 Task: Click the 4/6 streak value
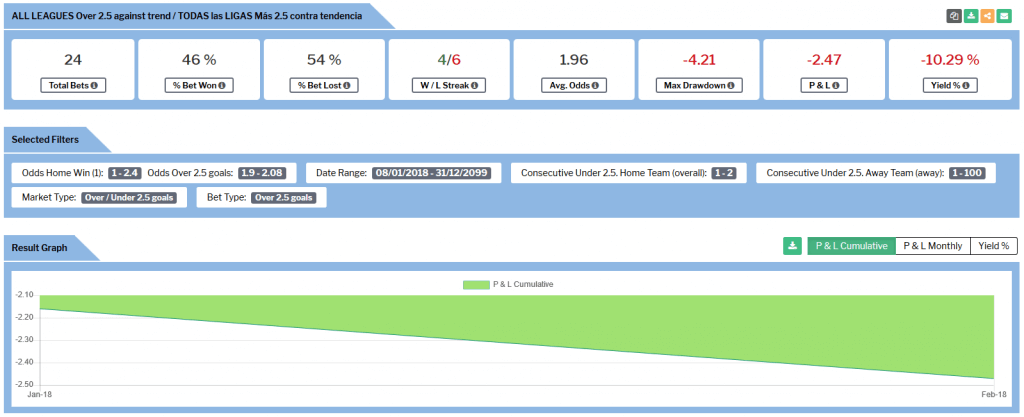click(x=449, y=60)
